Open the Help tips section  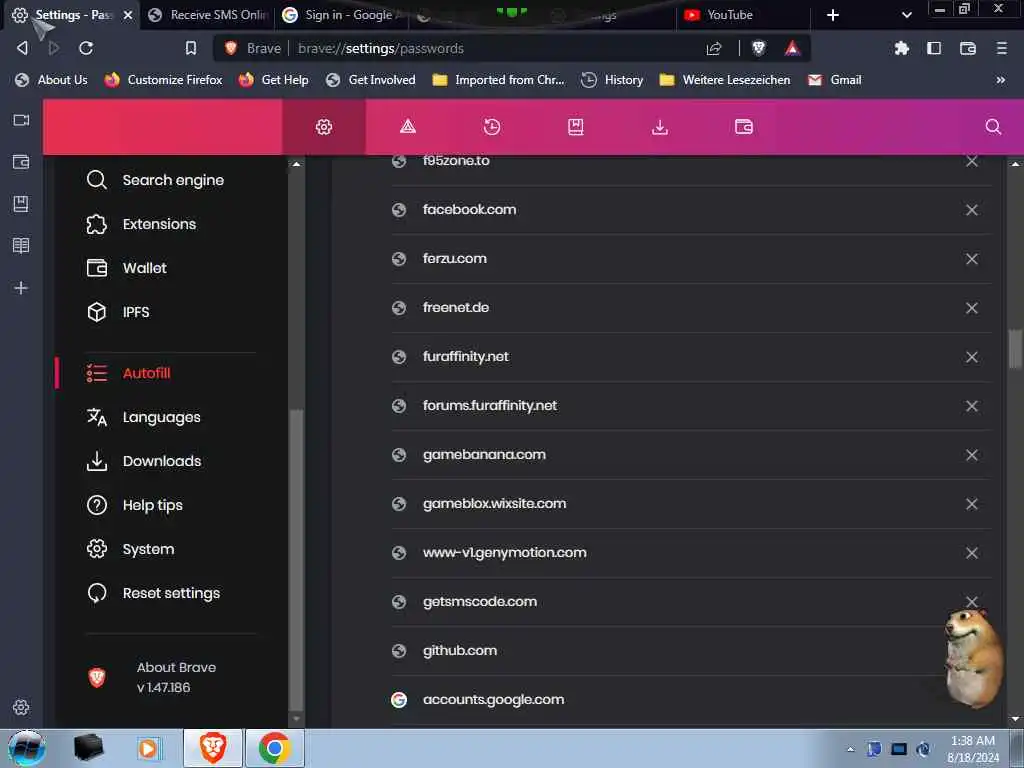coord(135,505)
